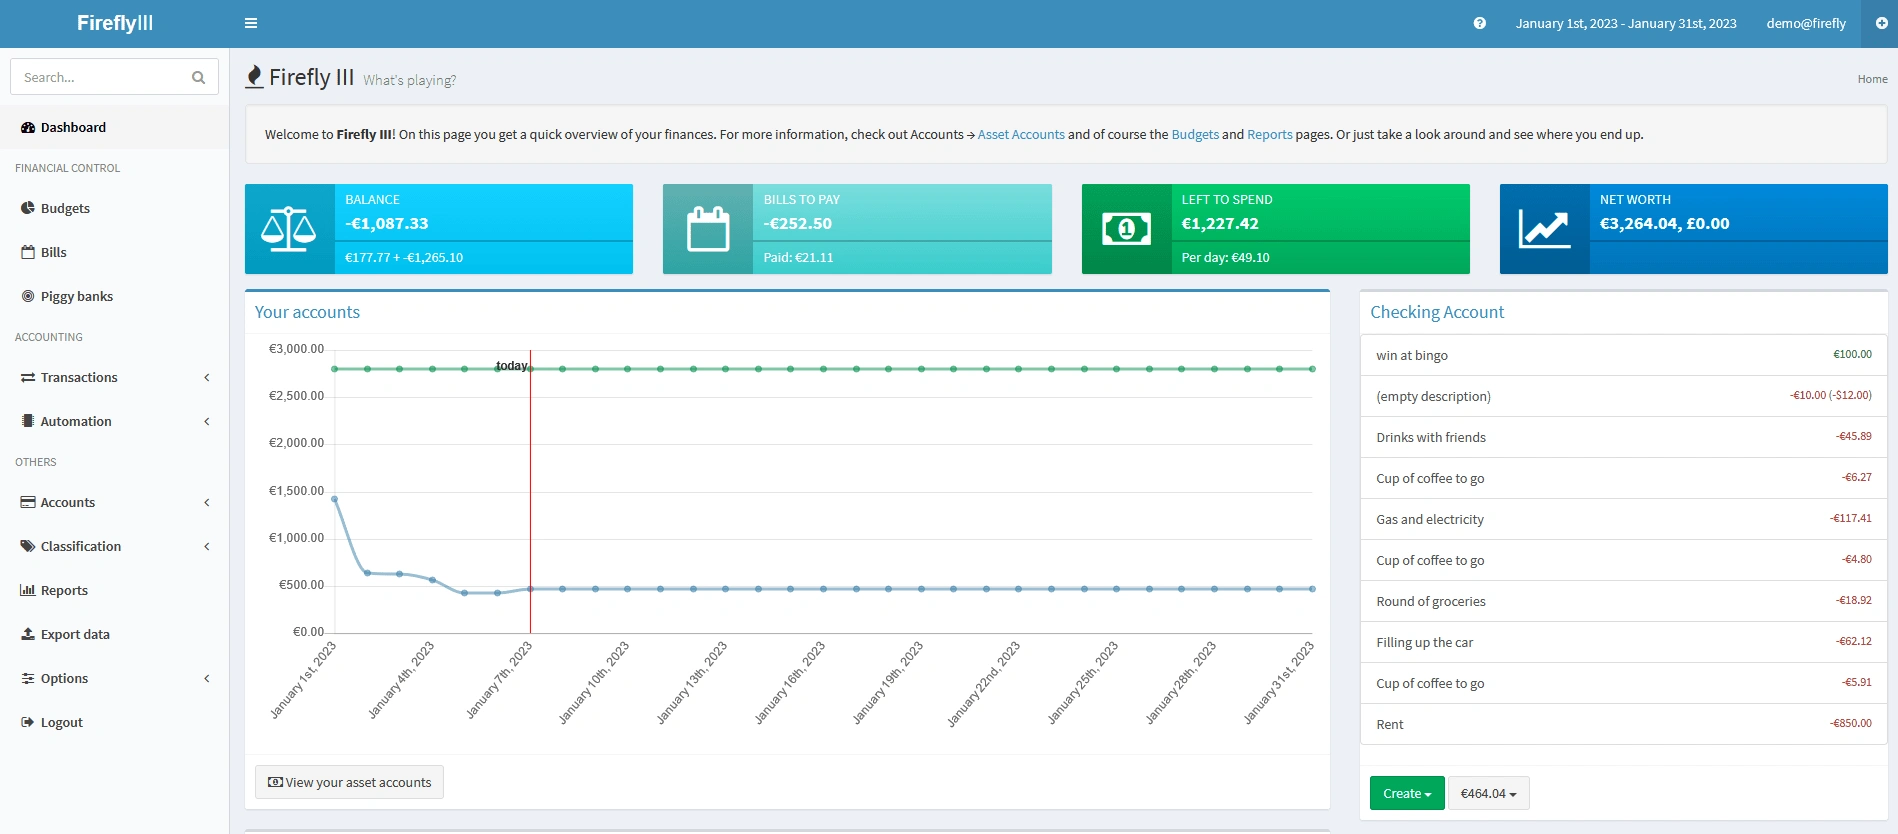Image resolution: width=1898 pixels, height=834 pixels.
Task: Open Dashboard in the sidebar
Action: [114, 127]
